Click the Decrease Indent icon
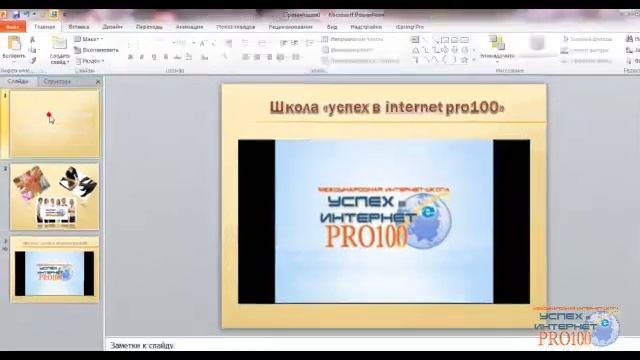 click(x=284, y=43)
